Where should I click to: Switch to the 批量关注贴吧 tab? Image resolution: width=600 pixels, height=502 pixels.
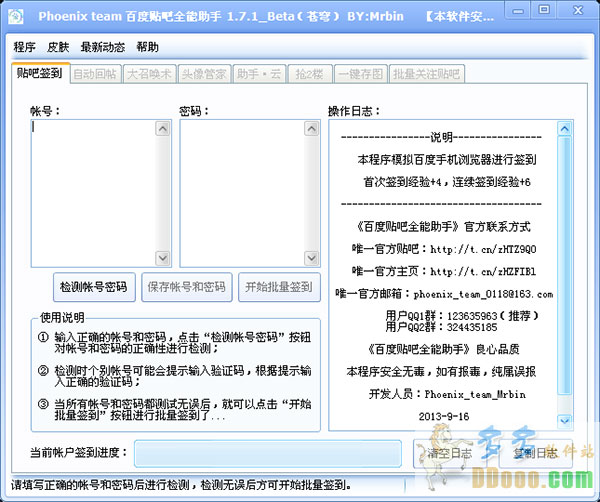427,74
